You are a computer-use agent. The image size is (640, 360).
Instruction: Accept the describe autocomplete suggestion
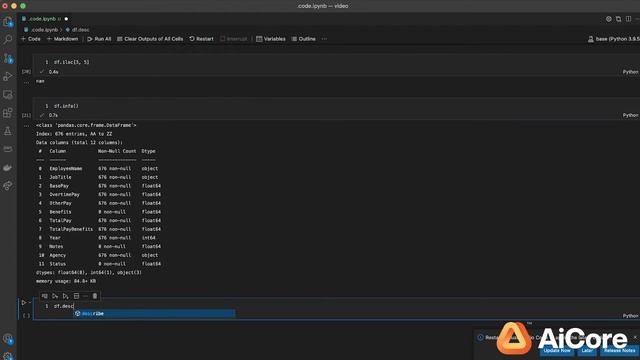point(154,313)
